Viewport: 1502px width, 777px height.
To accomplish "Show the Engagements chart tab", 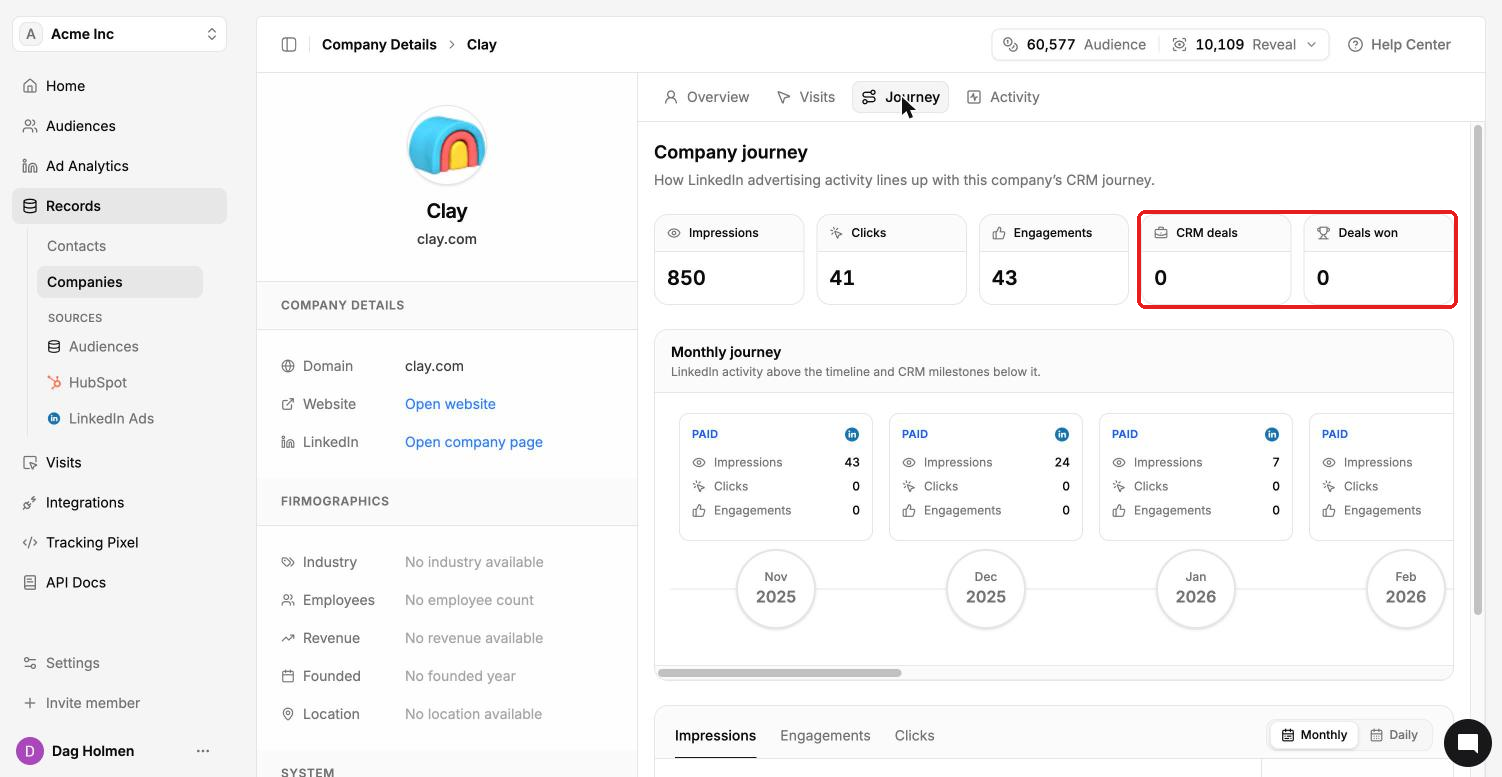I will 825,735.
